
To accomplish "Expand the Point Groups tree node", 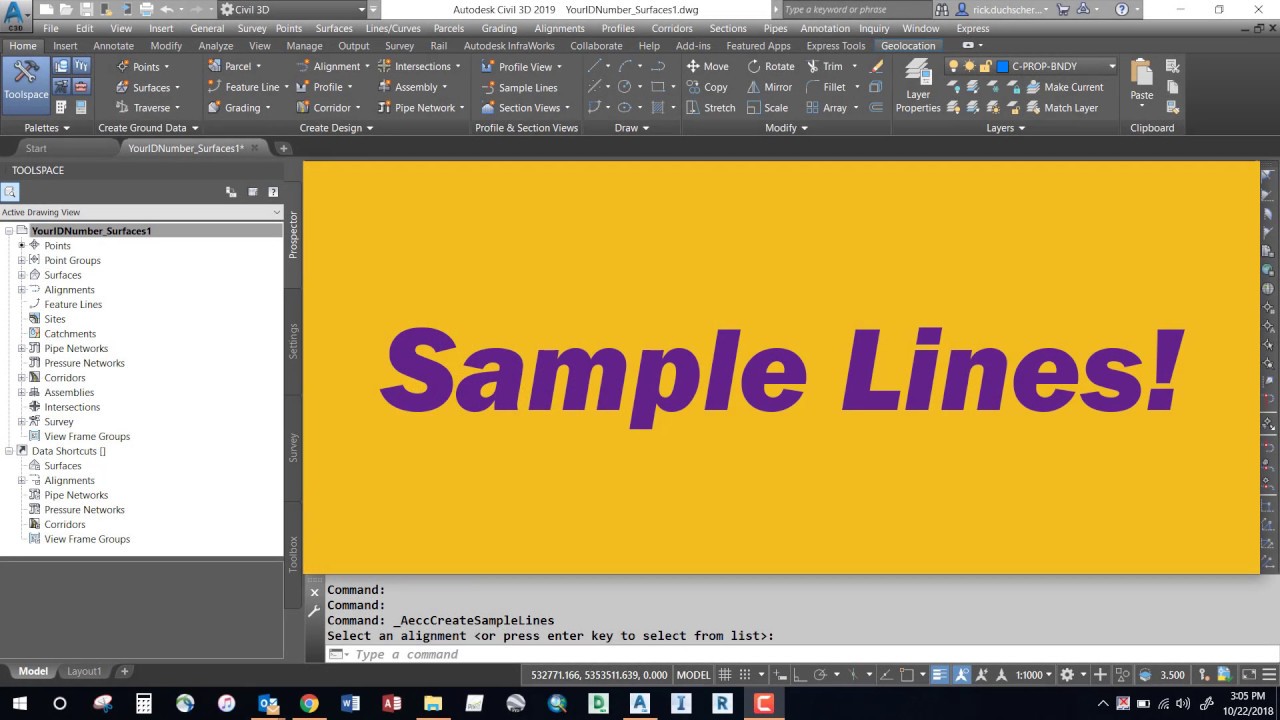I will [x=22, y=260].
